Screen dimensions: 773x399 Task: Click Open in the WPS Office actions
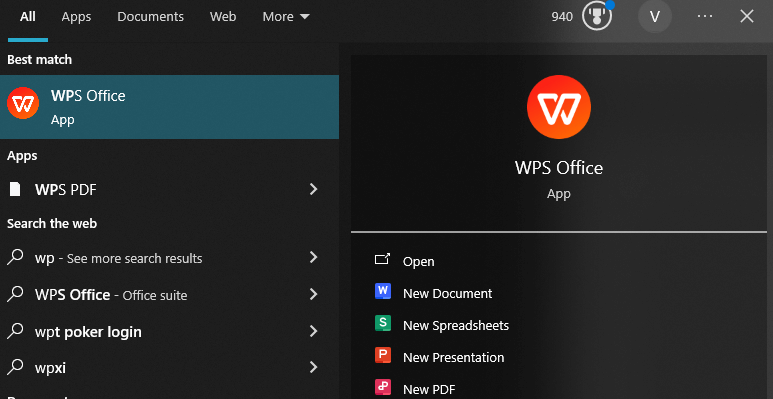[x=419, y=261]
